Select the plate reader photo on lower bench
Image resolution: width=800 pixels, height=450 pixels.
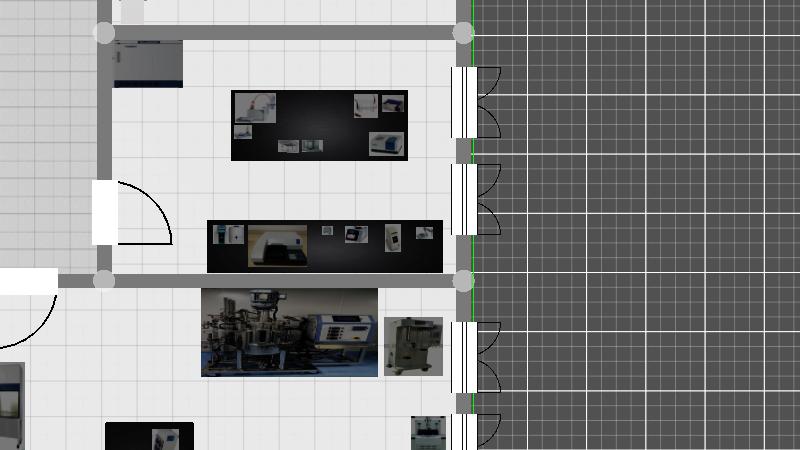click(277, 245)
